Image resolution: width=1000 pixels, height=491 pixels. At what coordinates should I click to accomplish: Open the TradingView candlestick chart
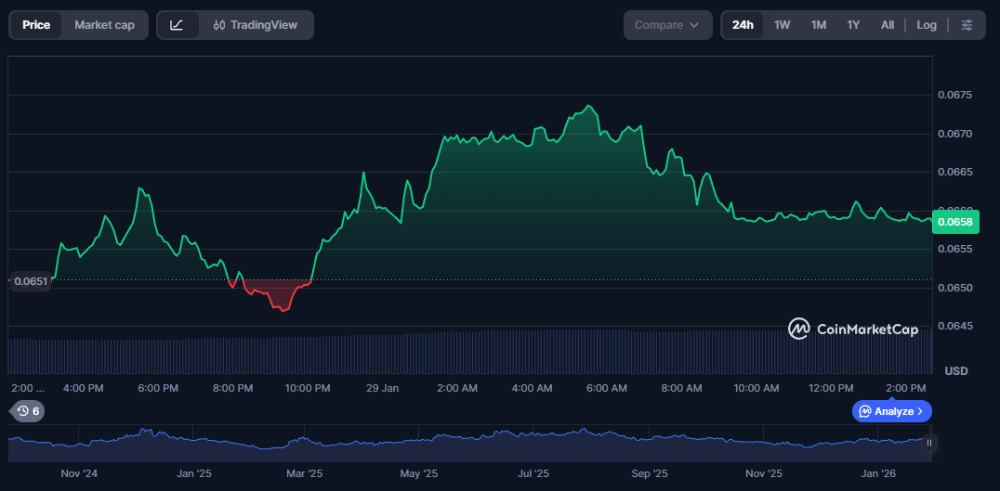coord(256,25)
